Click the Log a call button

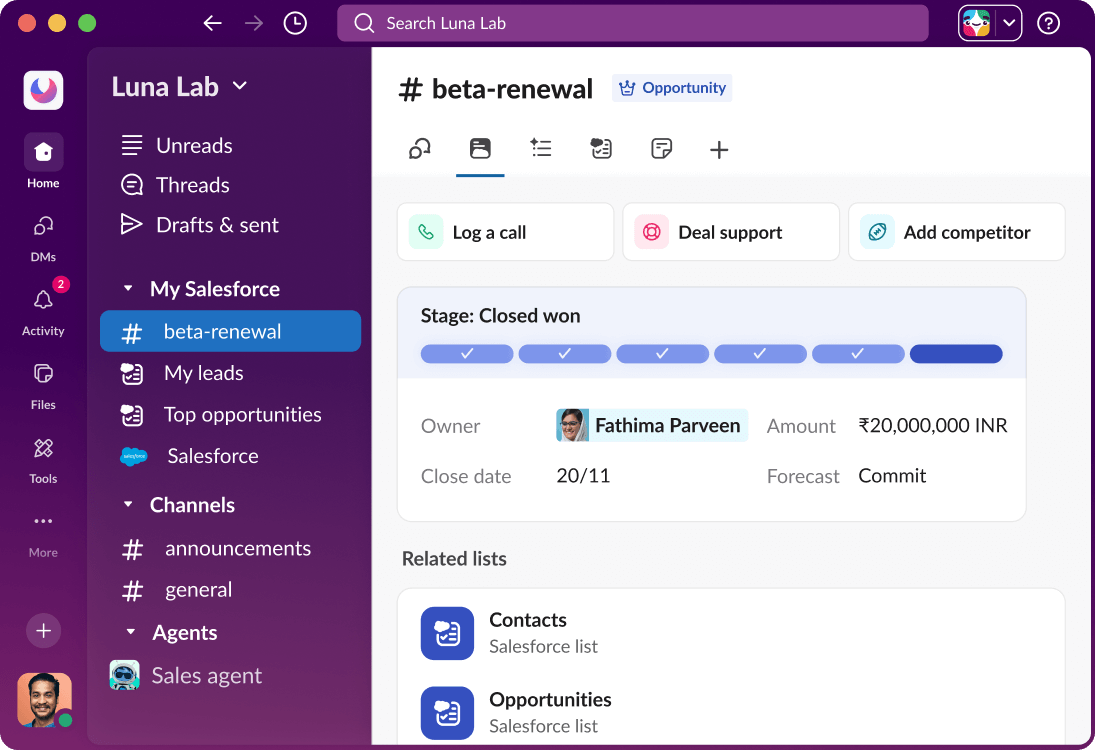pos(505,231)
